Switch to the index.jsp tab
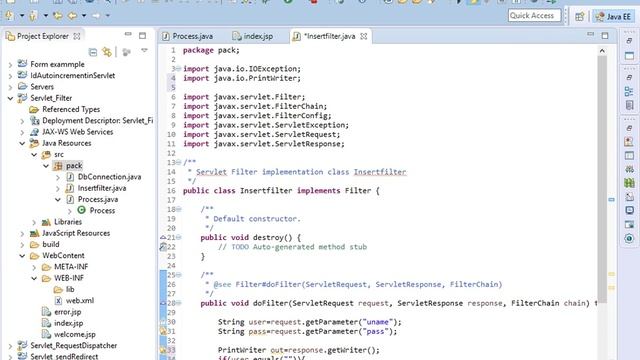Viewport: 640px width, 360px height. 253,36
